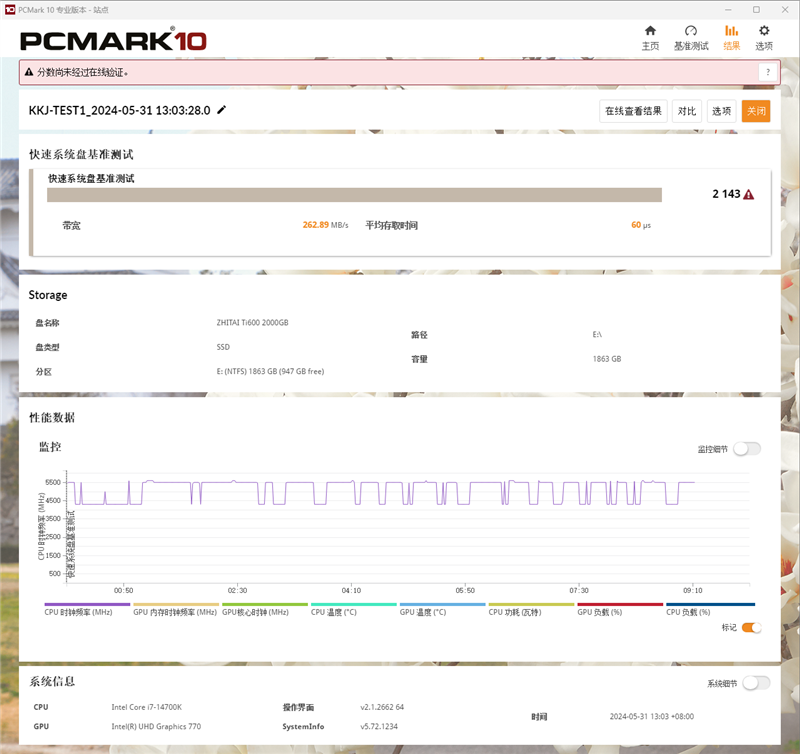Click the disk name ZHITAI Ti600 2000GB
The height and width of the screenshot is (754, 800).
point(252,322)
